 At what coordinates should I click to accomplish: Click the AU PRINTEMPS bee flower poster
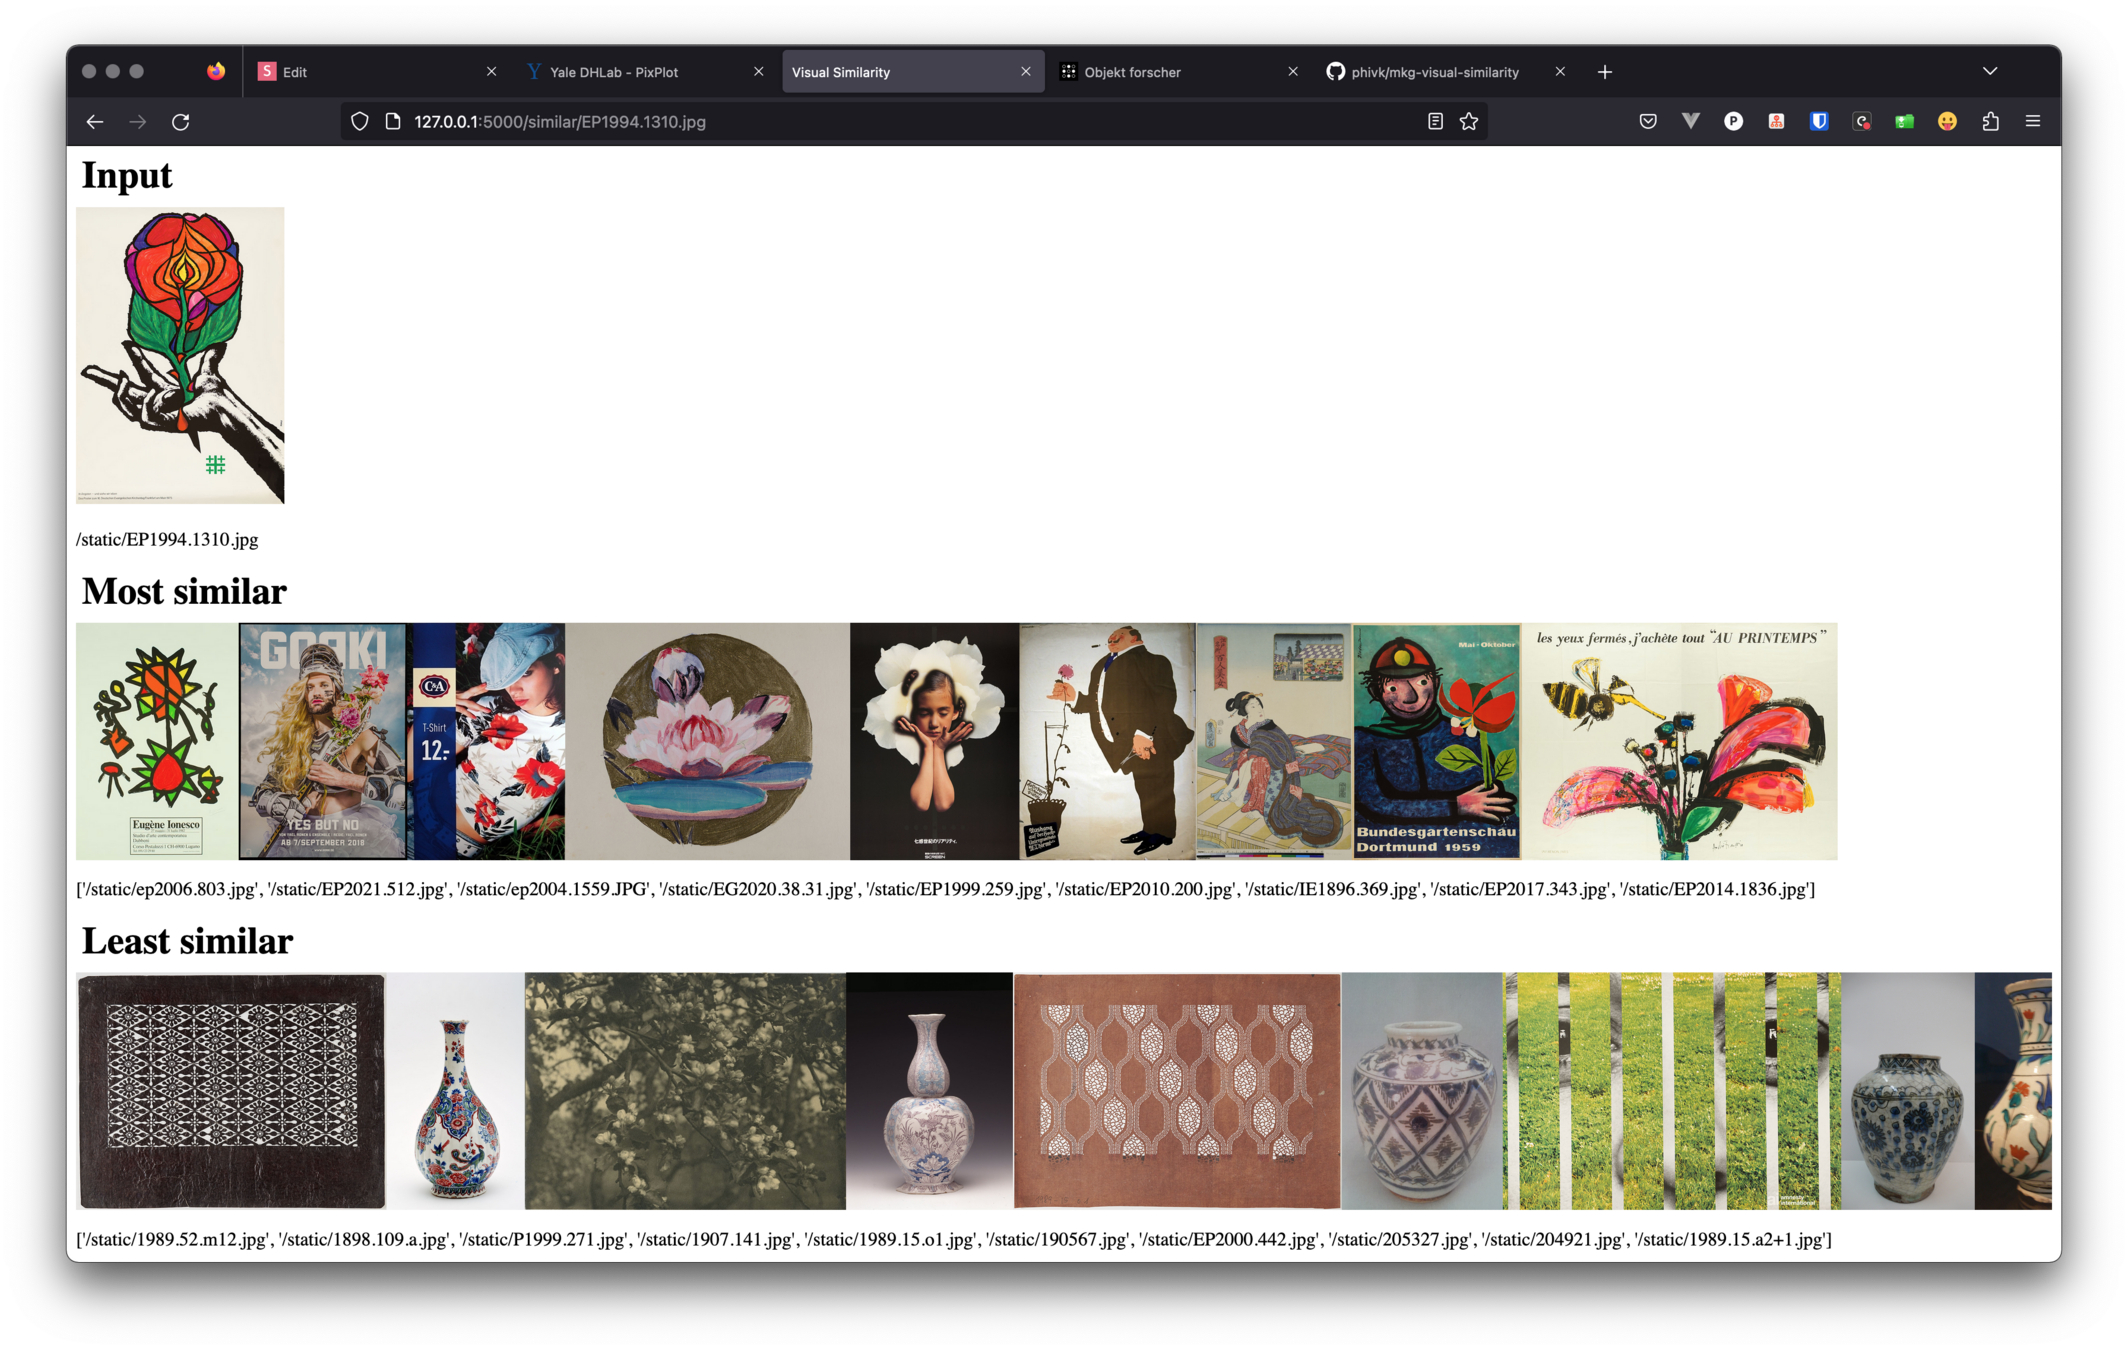coord(1680,741)
